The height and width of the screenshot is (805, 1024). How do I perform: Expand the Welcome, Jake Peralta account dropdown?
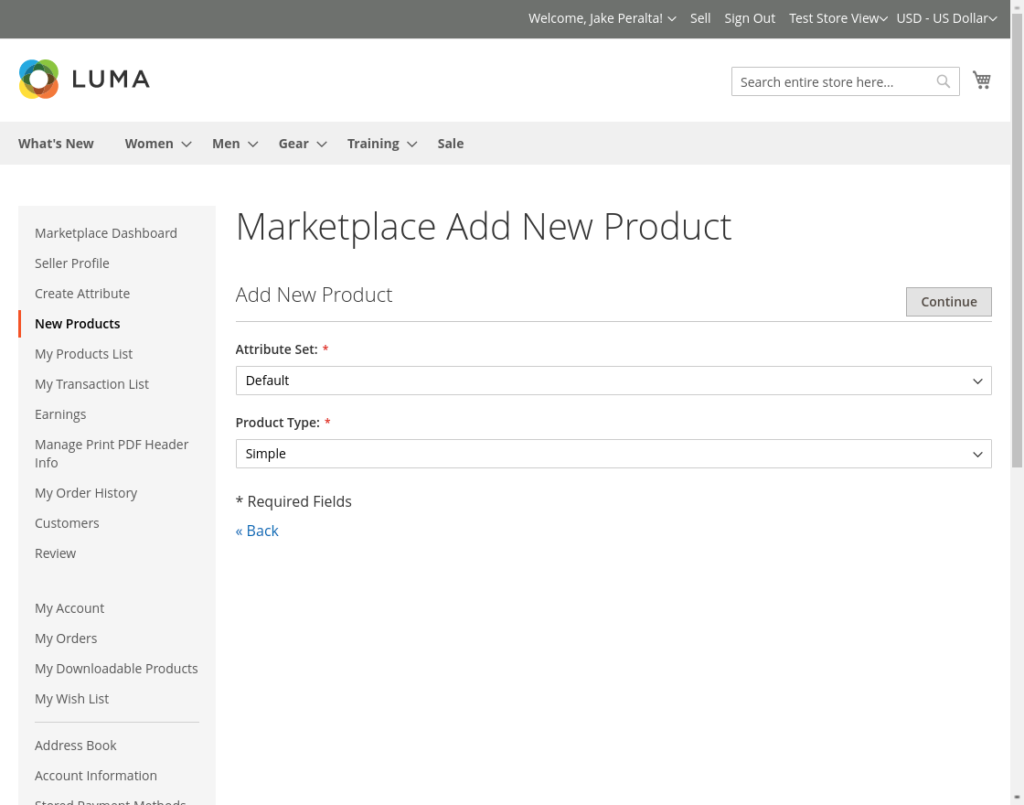[602, 18]
